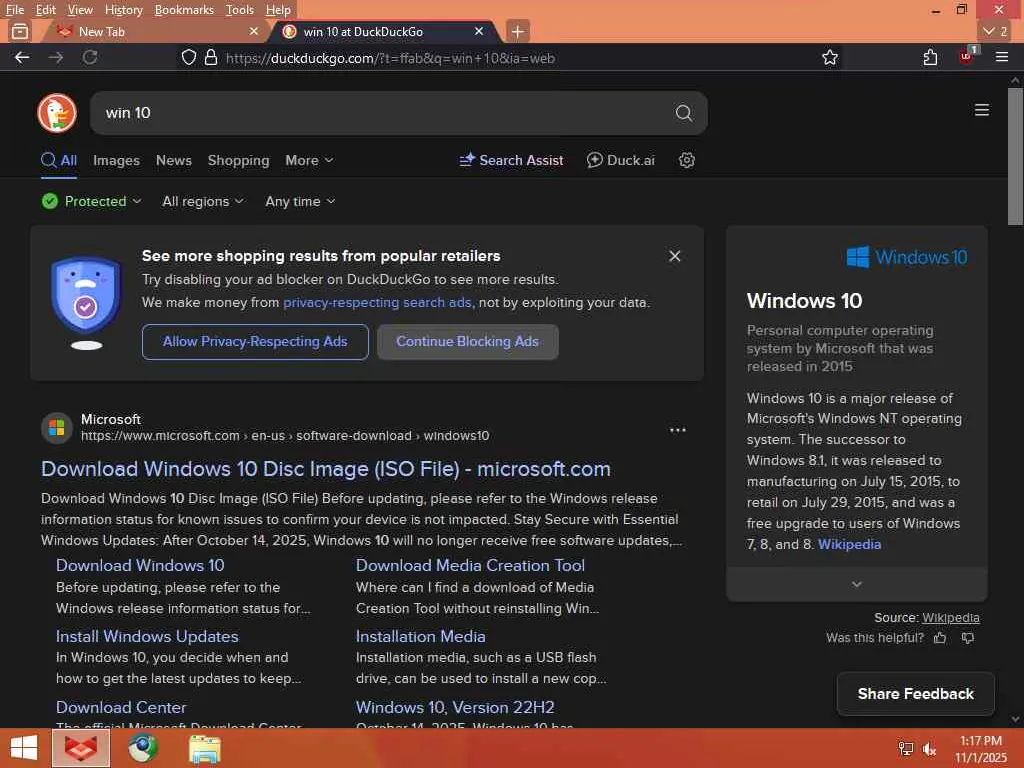Click the network tray icon
This screenshot has width=1024, height=768.
[x=906, y=748]
